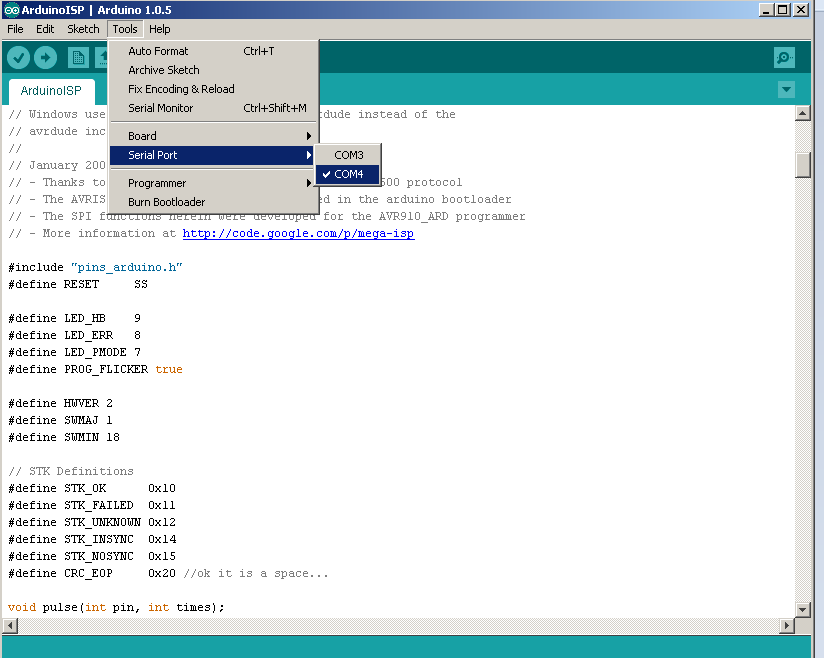Screen dimensions: 824x658
Task: Open the File menu
Action: pos(15,29)
